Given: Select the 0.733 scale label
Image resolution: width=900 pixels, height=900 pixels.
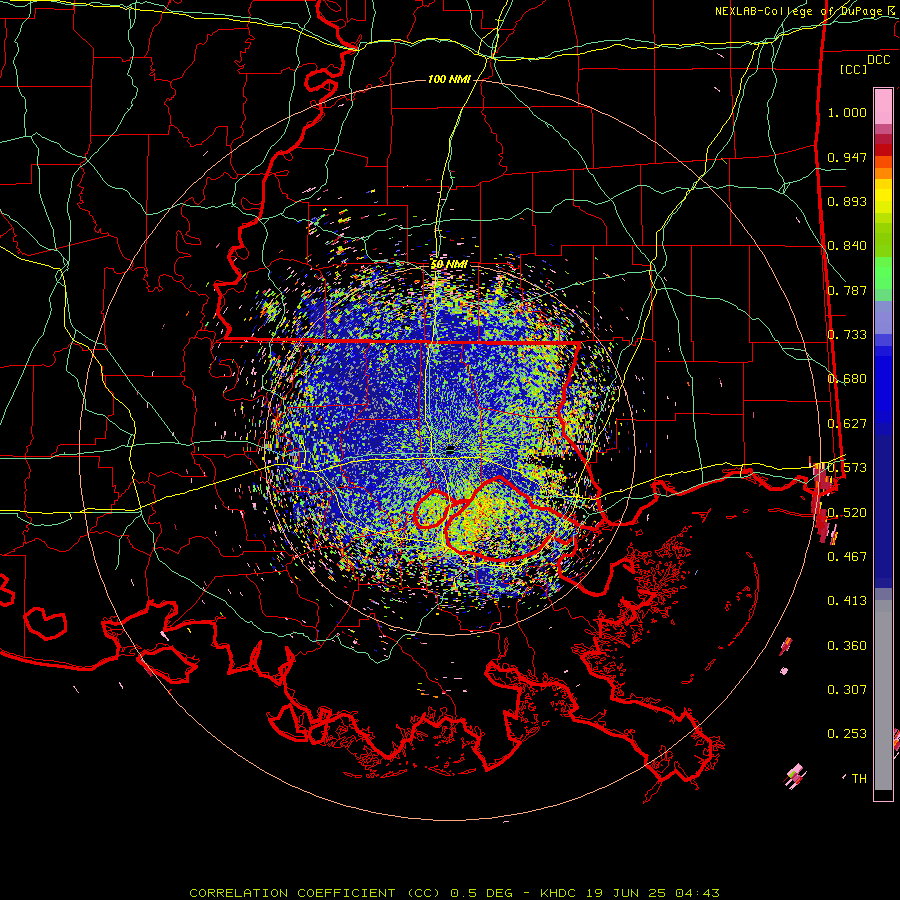Looking at the screenshot, I should click(x=847, y=335).
